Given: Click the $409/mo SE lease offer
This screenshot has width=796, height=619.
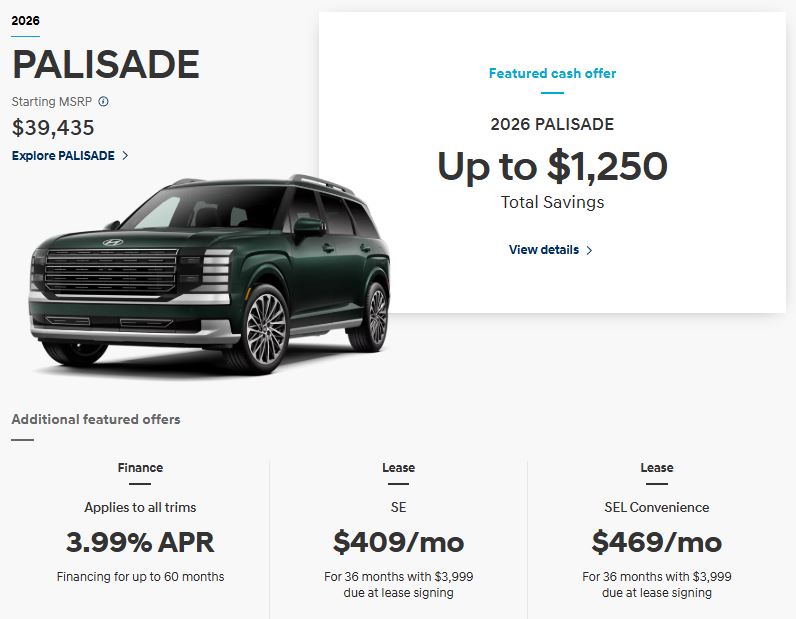Looking at the screenshot, I should pos(398,542).
